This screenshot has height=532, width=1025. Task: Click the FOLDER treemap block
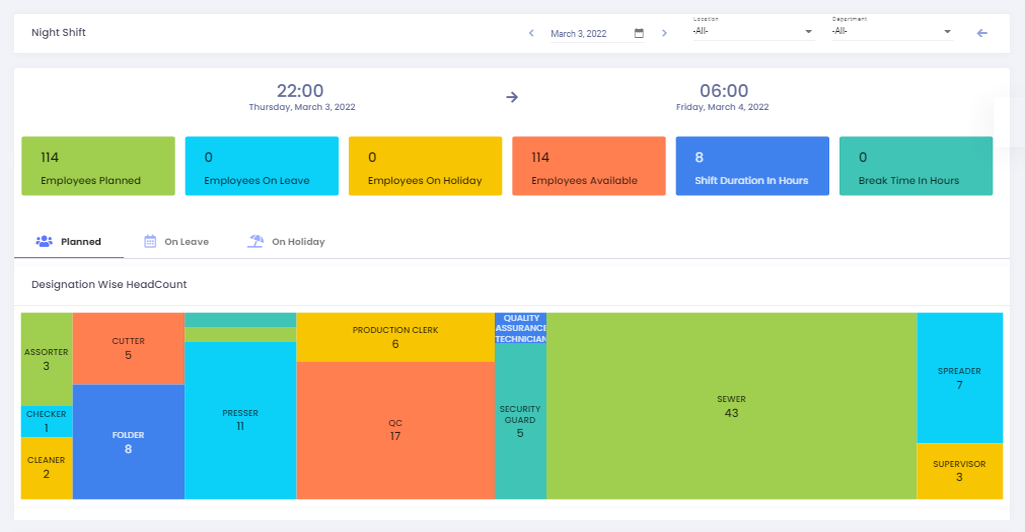(128, 442)
